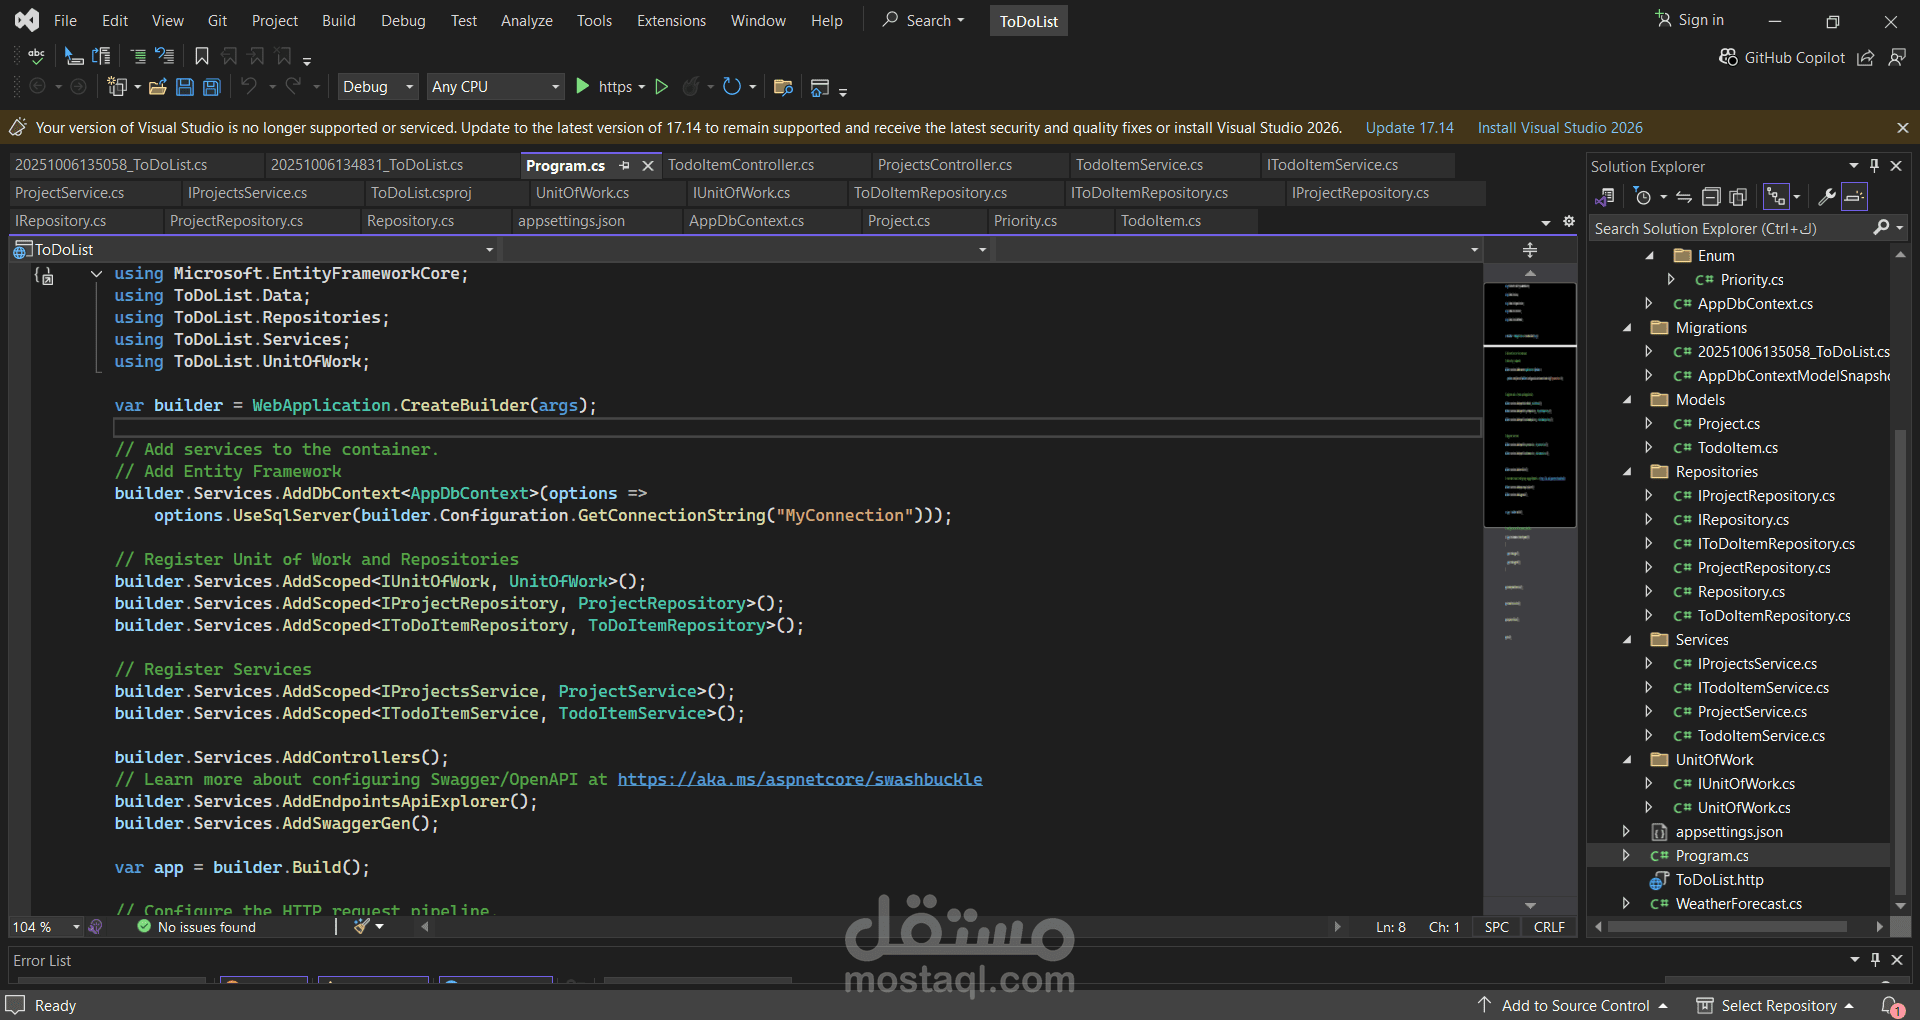The image size is (1920, 1020).
Task: Open the Debug configuration dropdown
Action: point(377,87)
